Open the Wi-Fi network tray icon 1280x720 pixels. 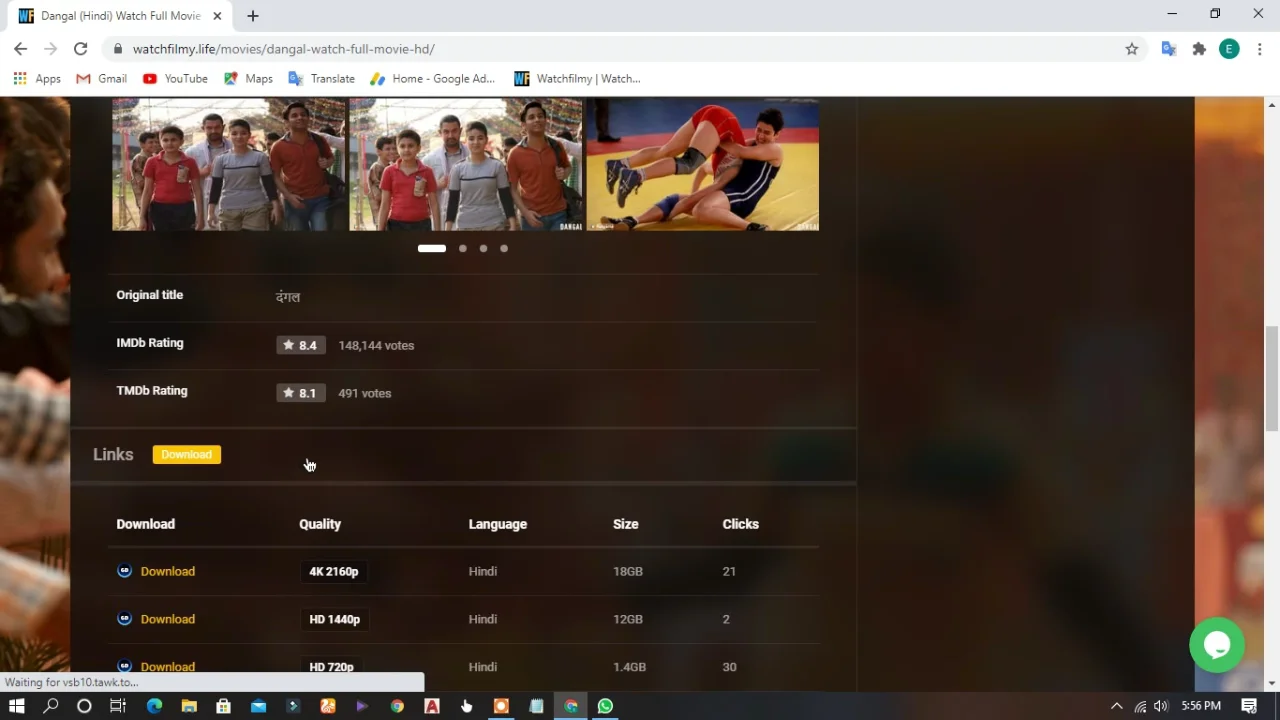pyautogui.click(x=1140, y=706)
